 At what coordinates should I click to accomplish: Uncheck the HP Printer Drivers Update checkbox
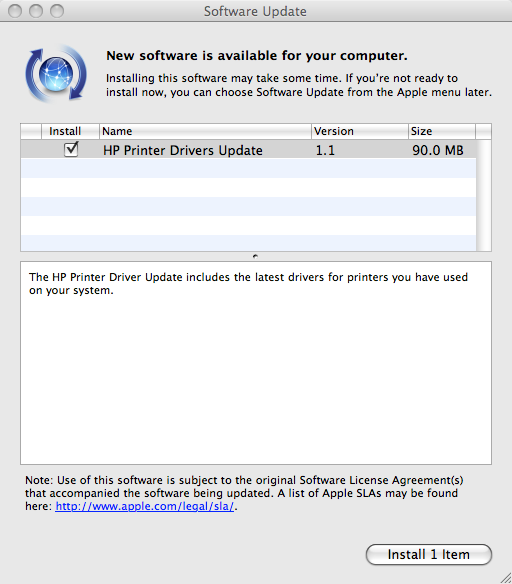tap(71, 150)
